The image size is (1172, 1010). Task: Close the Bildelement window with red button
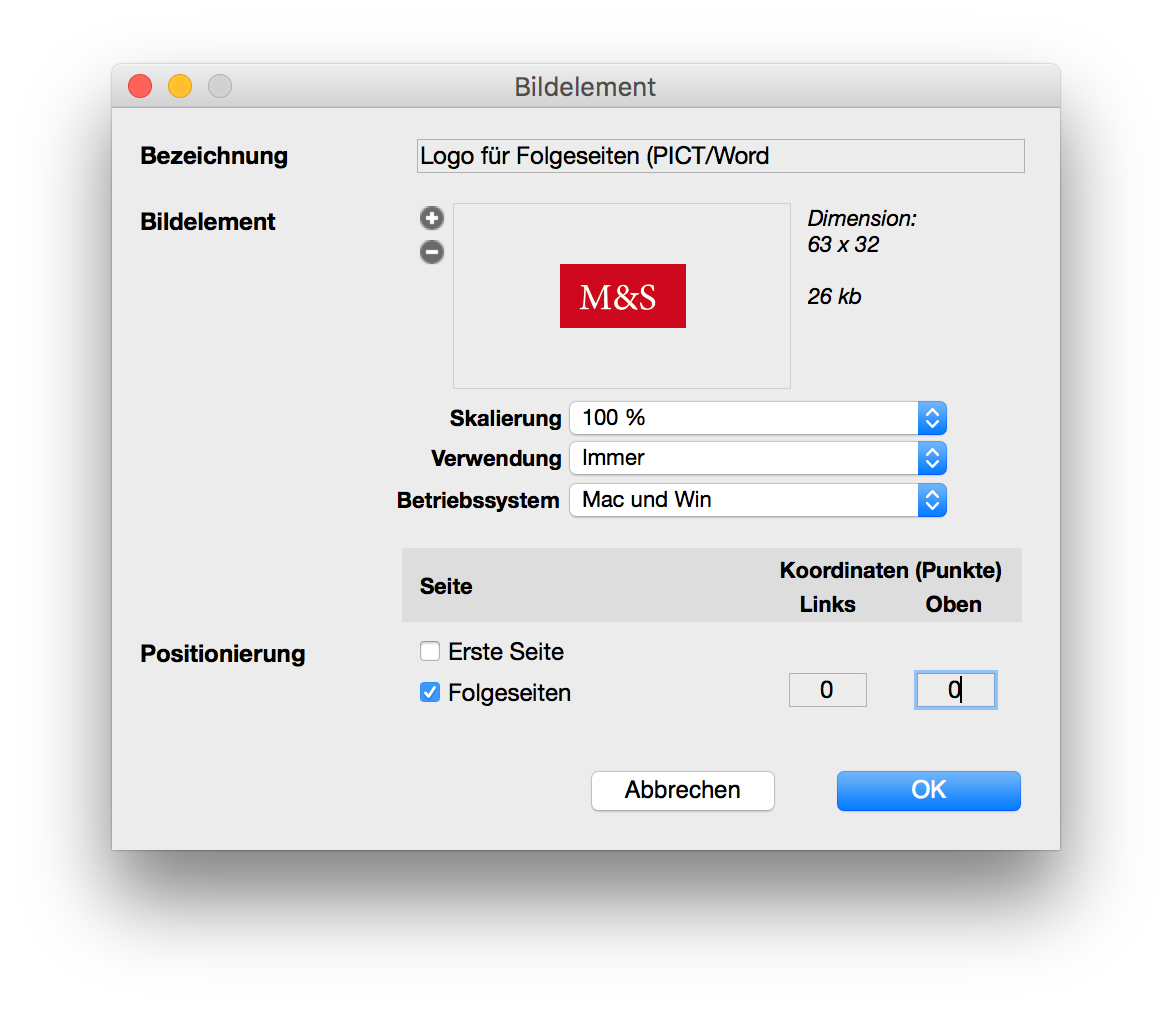pyautogui.click(x=140, y=86)
